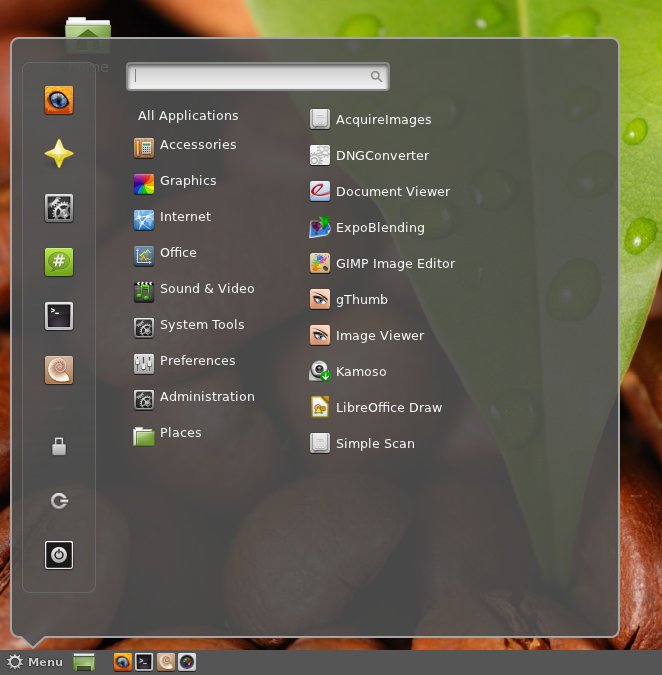Click the System Tools gear icon

pos(144,328)
